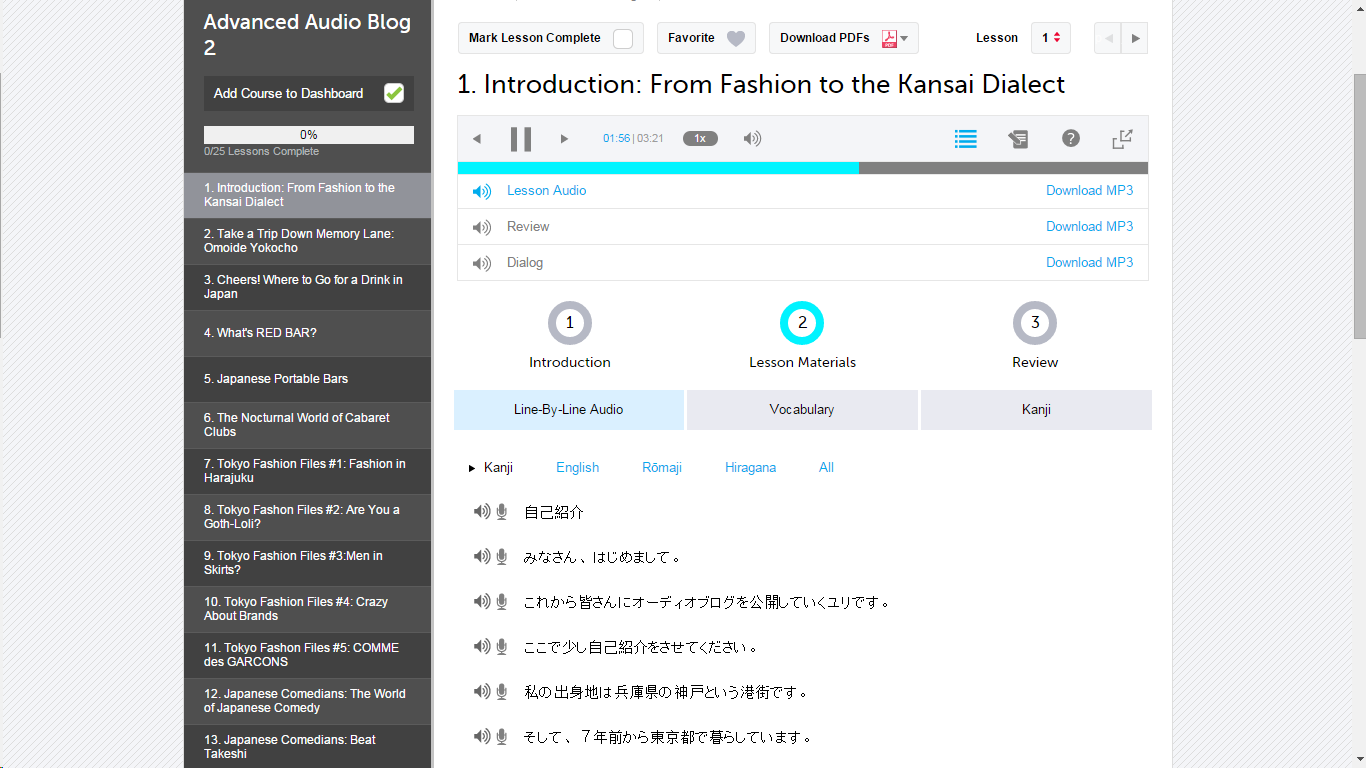
Task: Open the help question mark icon
Action: (x=1071, y=138)
